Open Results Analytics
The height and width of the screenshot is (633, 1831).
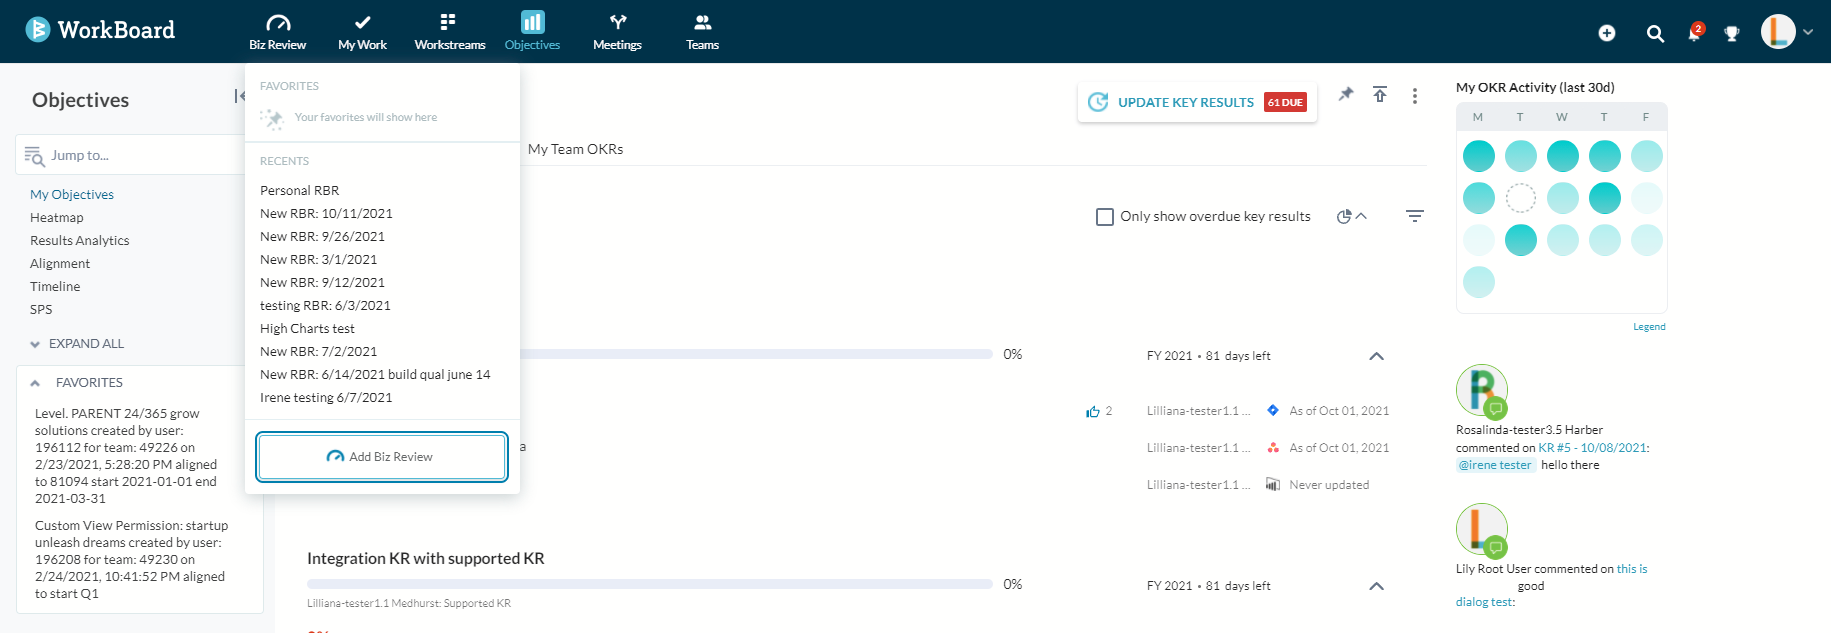pos(80,240)
